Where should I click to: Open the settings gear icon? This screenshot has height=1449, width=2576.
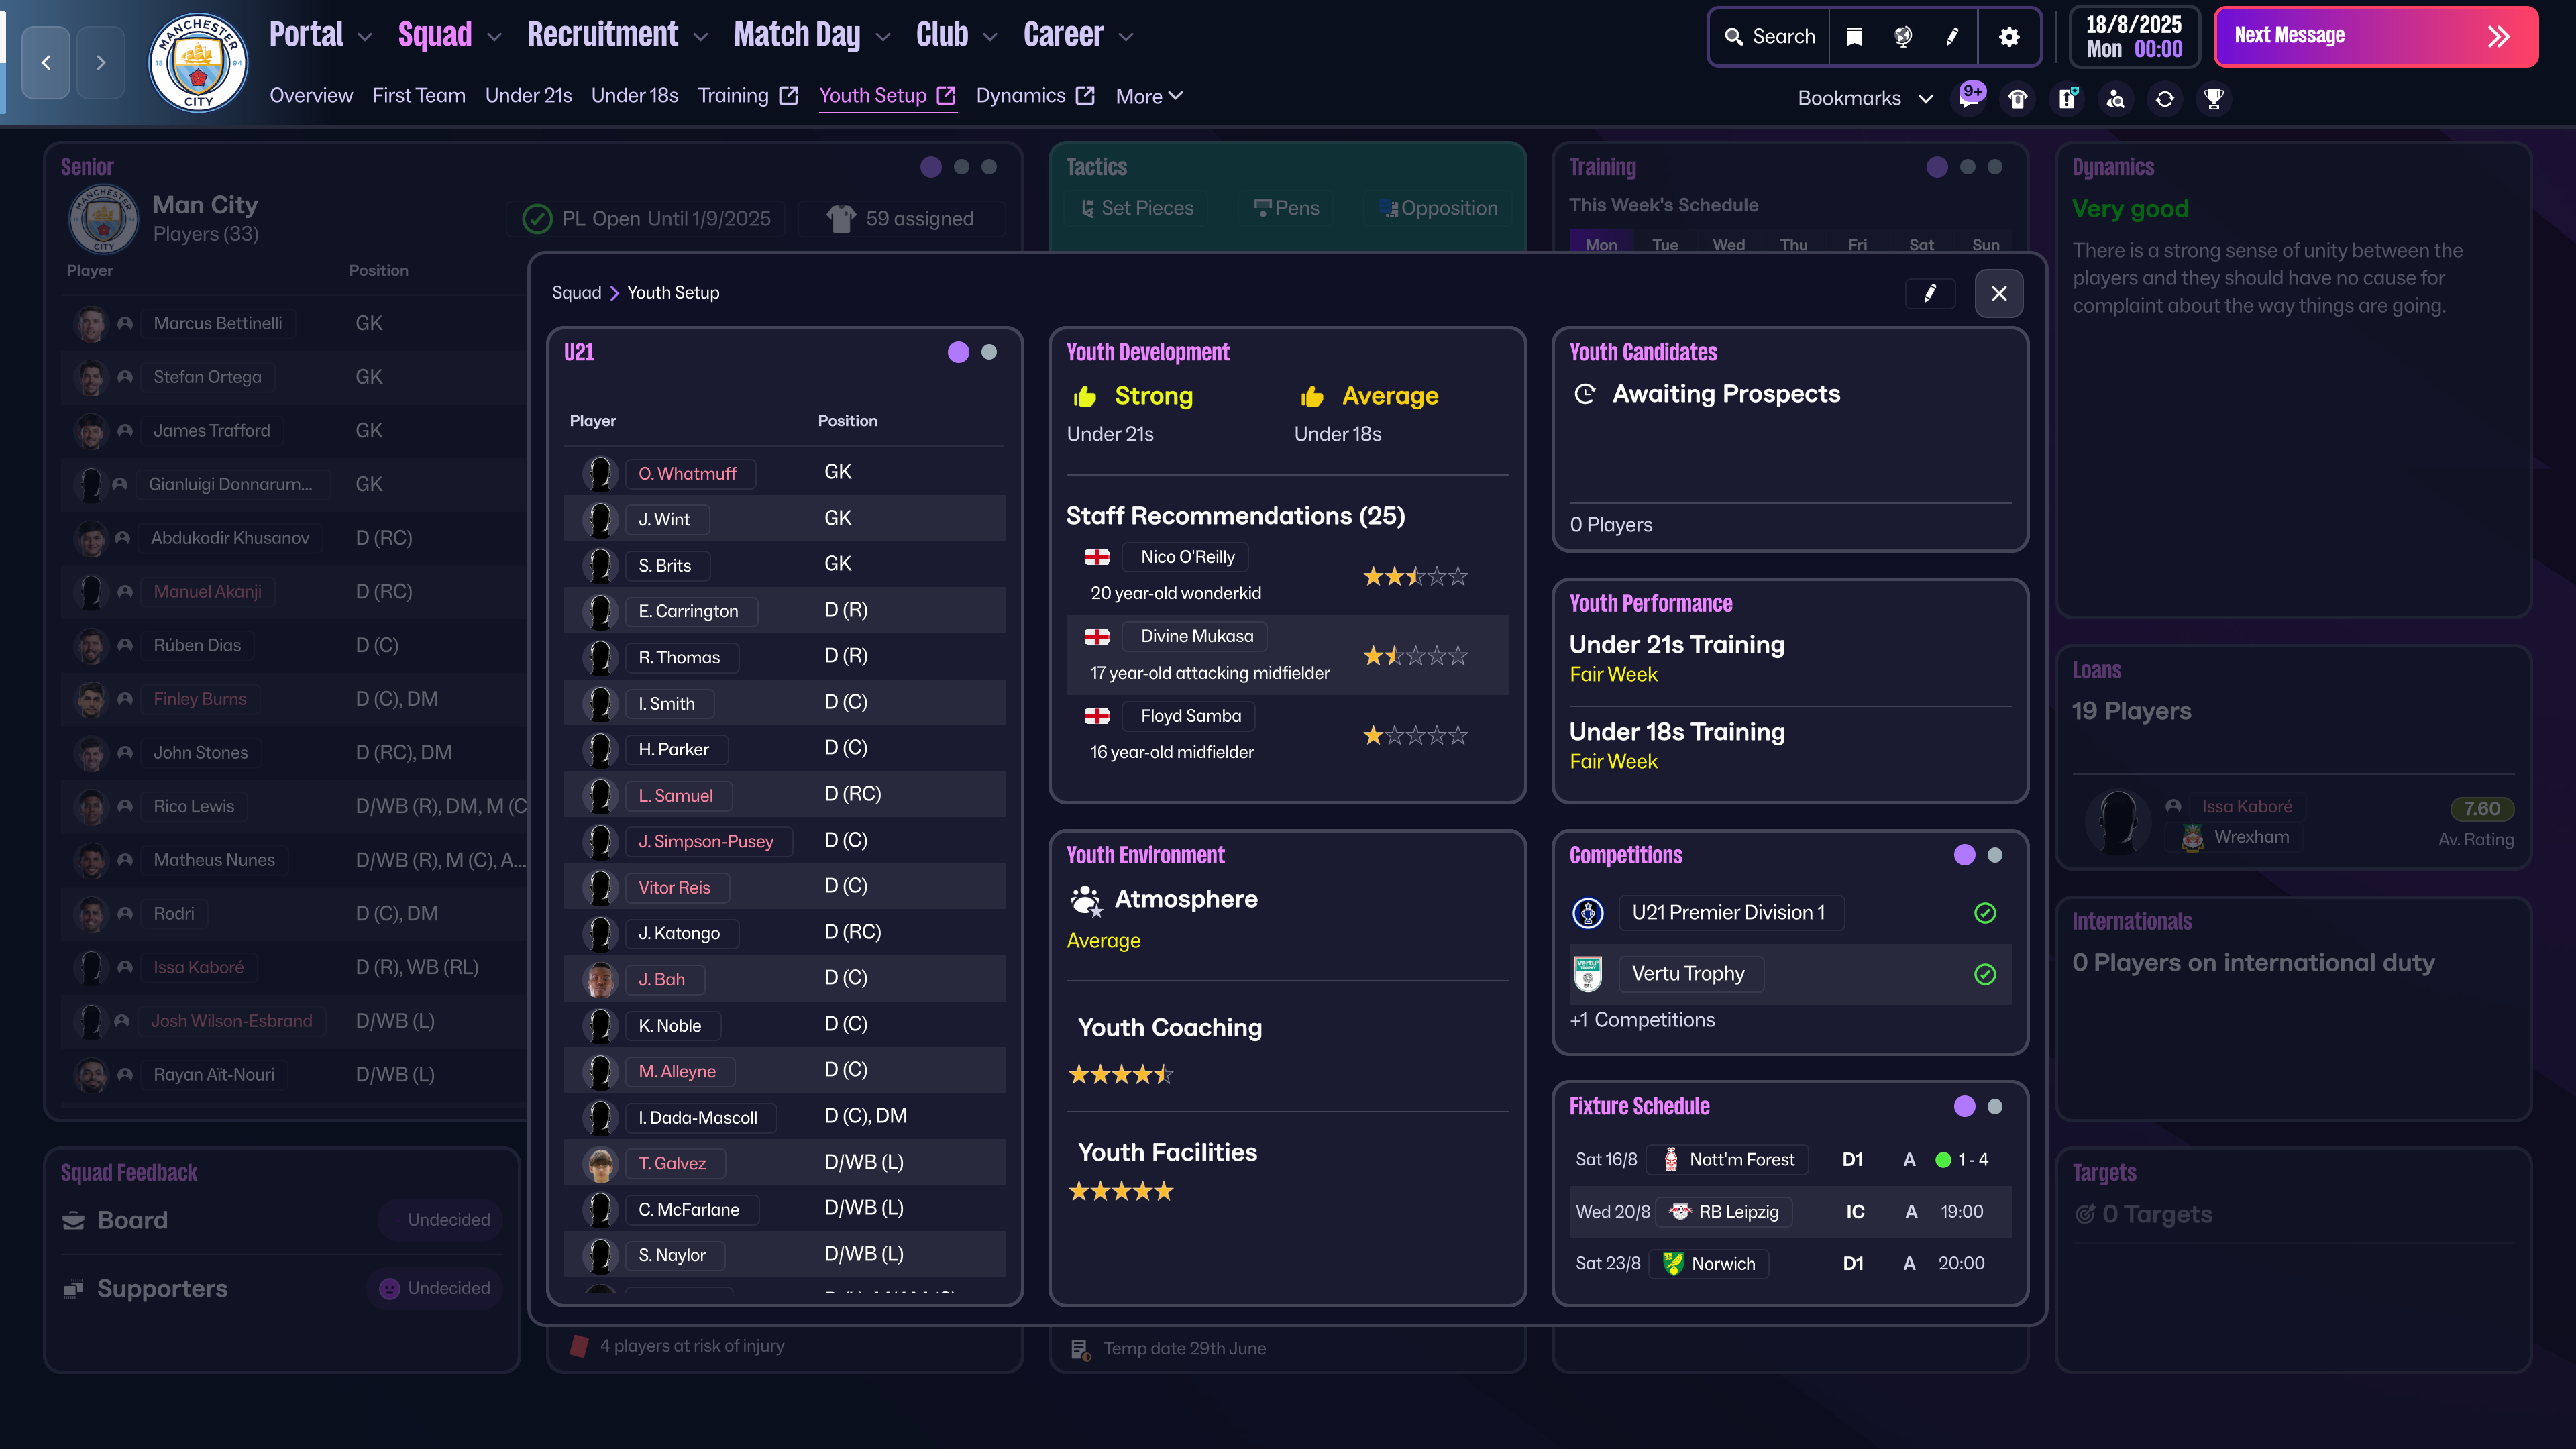[x=2009, y=36]
